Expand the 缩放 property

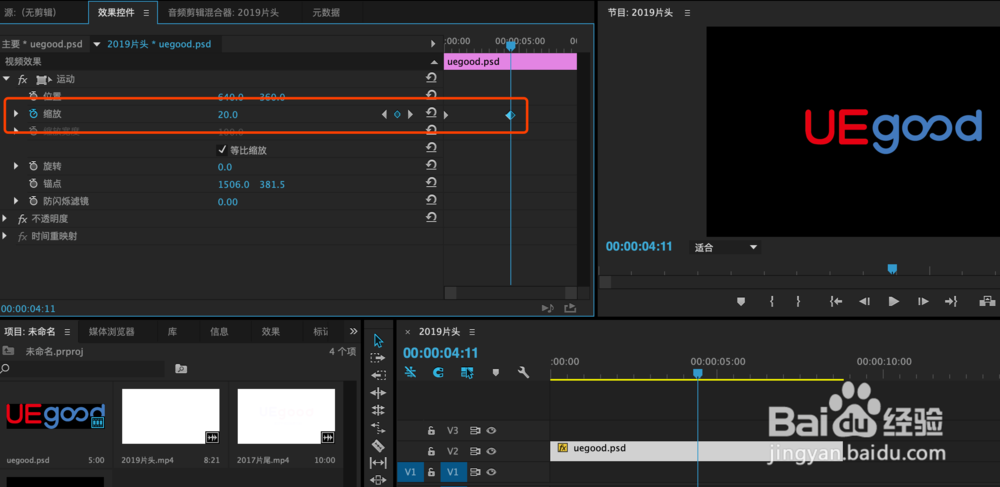tap(17, 113)
